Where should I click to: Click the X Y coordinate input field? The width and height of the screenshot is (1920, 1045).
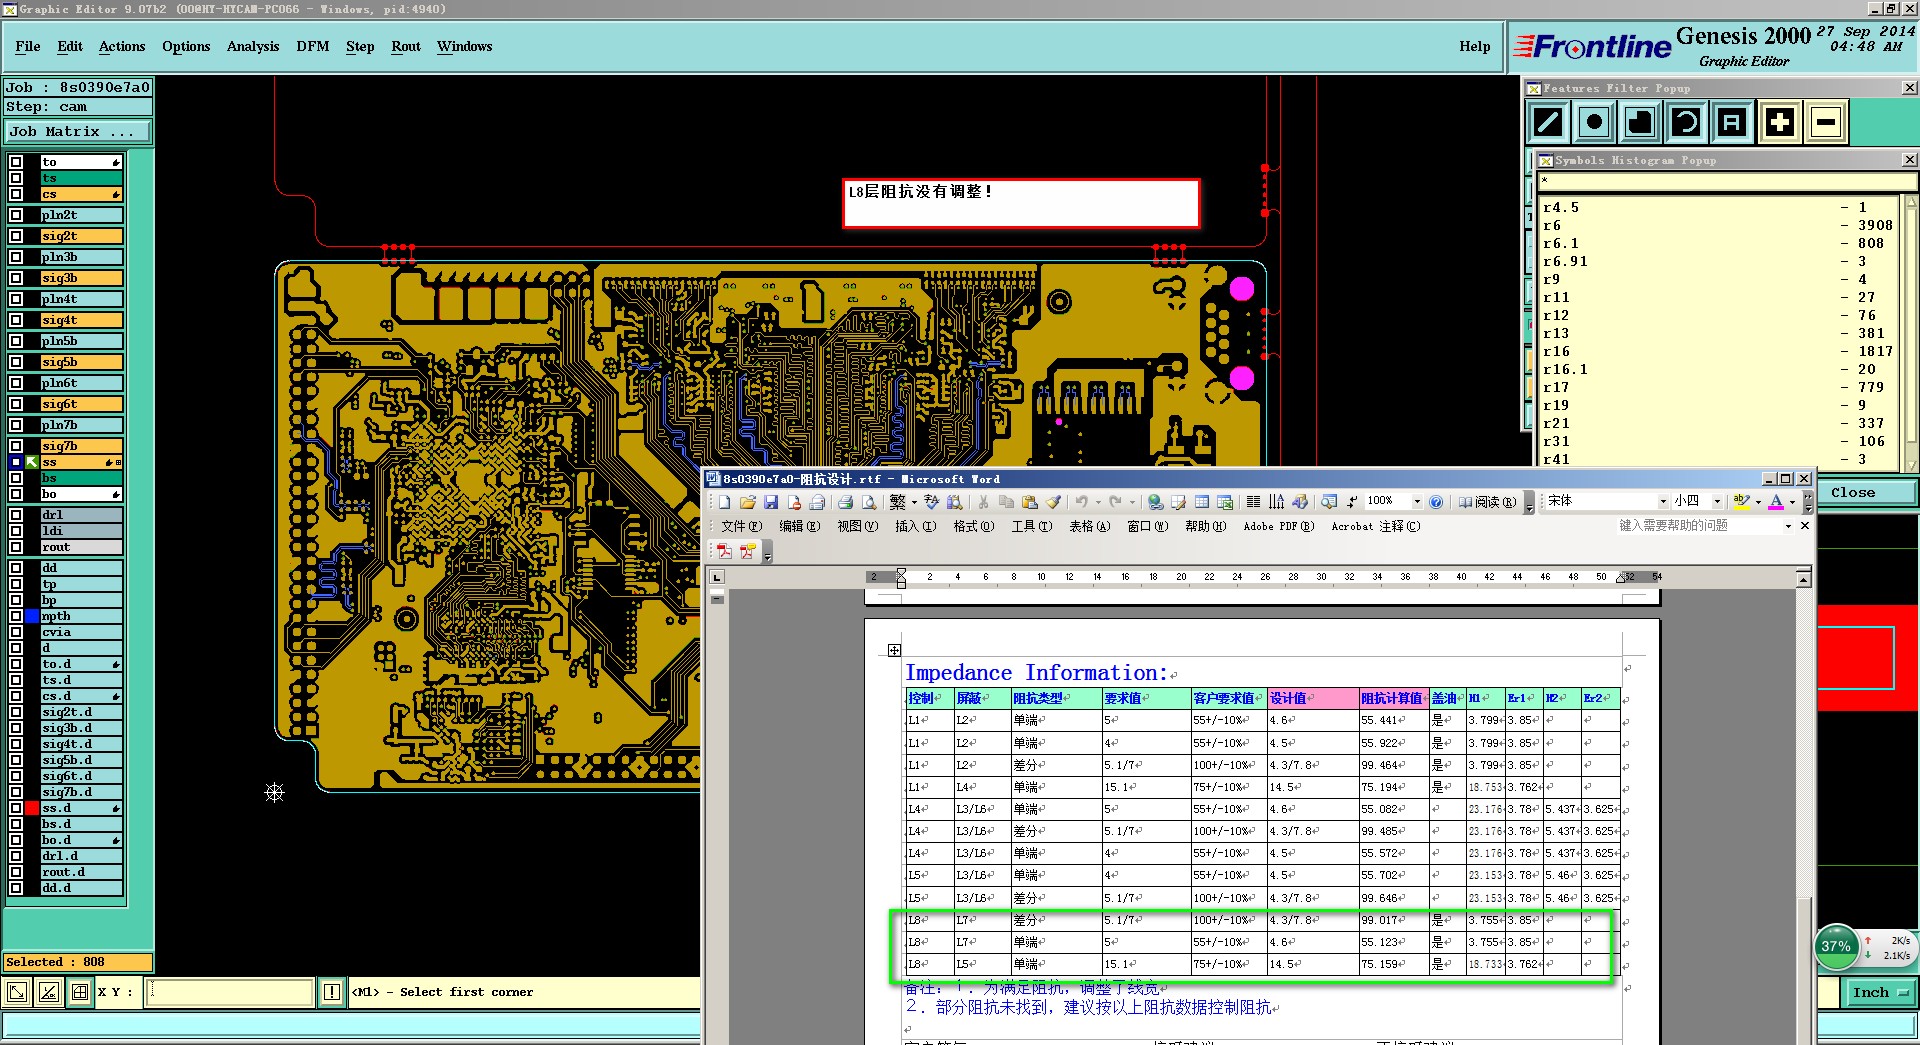click(230, 992)
